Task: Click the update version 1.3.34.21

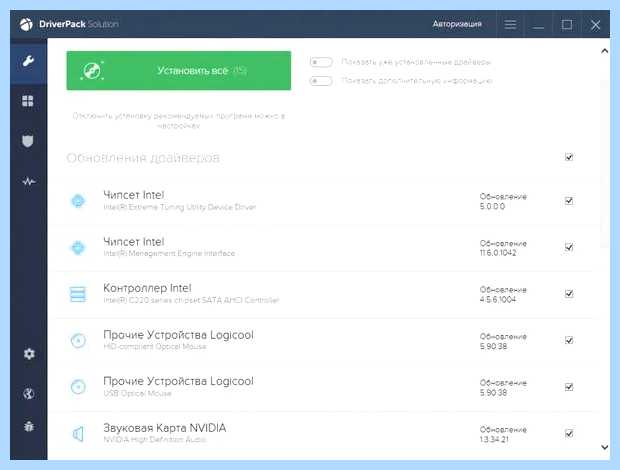Action: [x=494, y=440]
